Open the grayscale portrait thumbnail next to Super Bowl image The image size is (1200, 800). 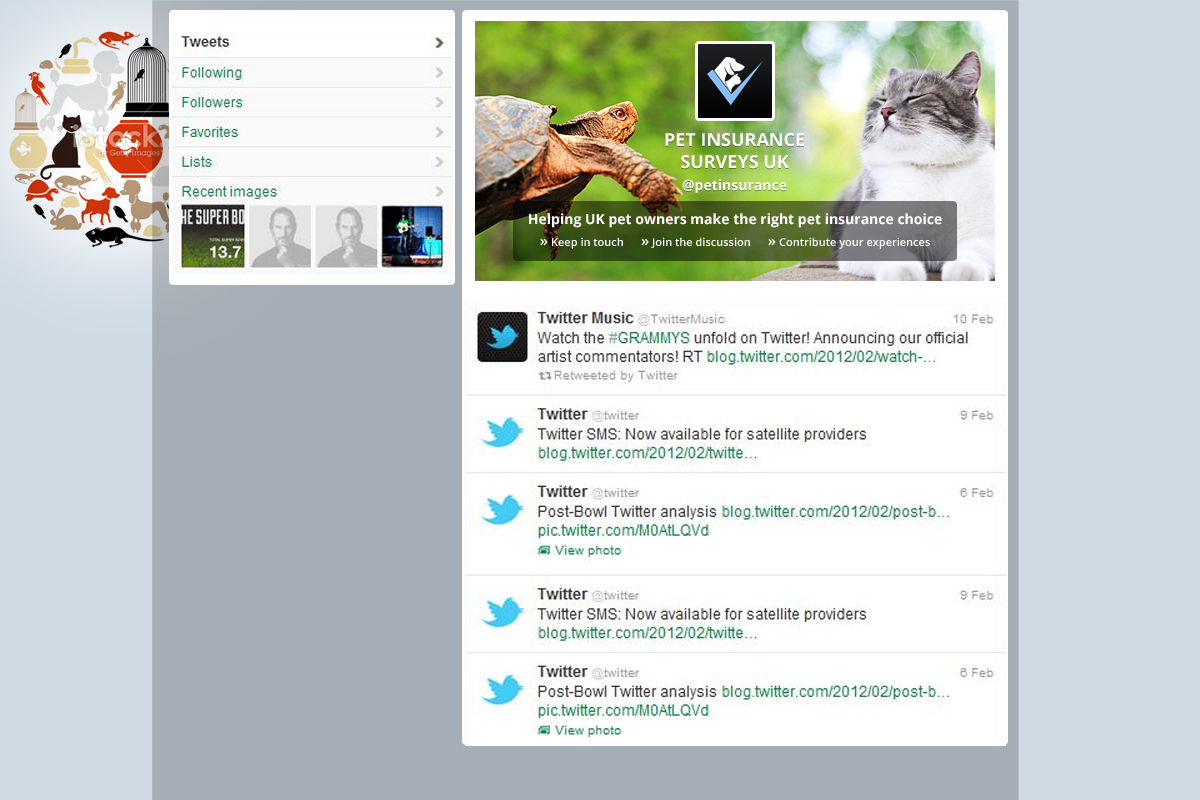coord(280,237)
